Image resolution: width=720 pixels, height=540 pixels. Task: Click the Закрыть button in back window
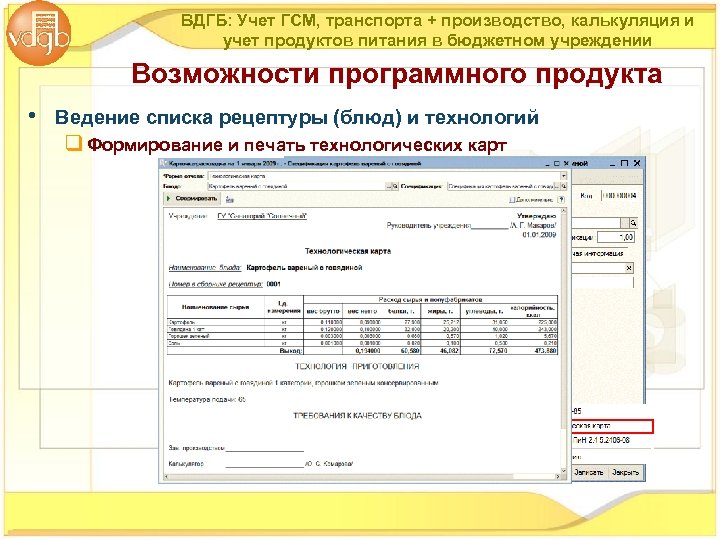[625, 472]
